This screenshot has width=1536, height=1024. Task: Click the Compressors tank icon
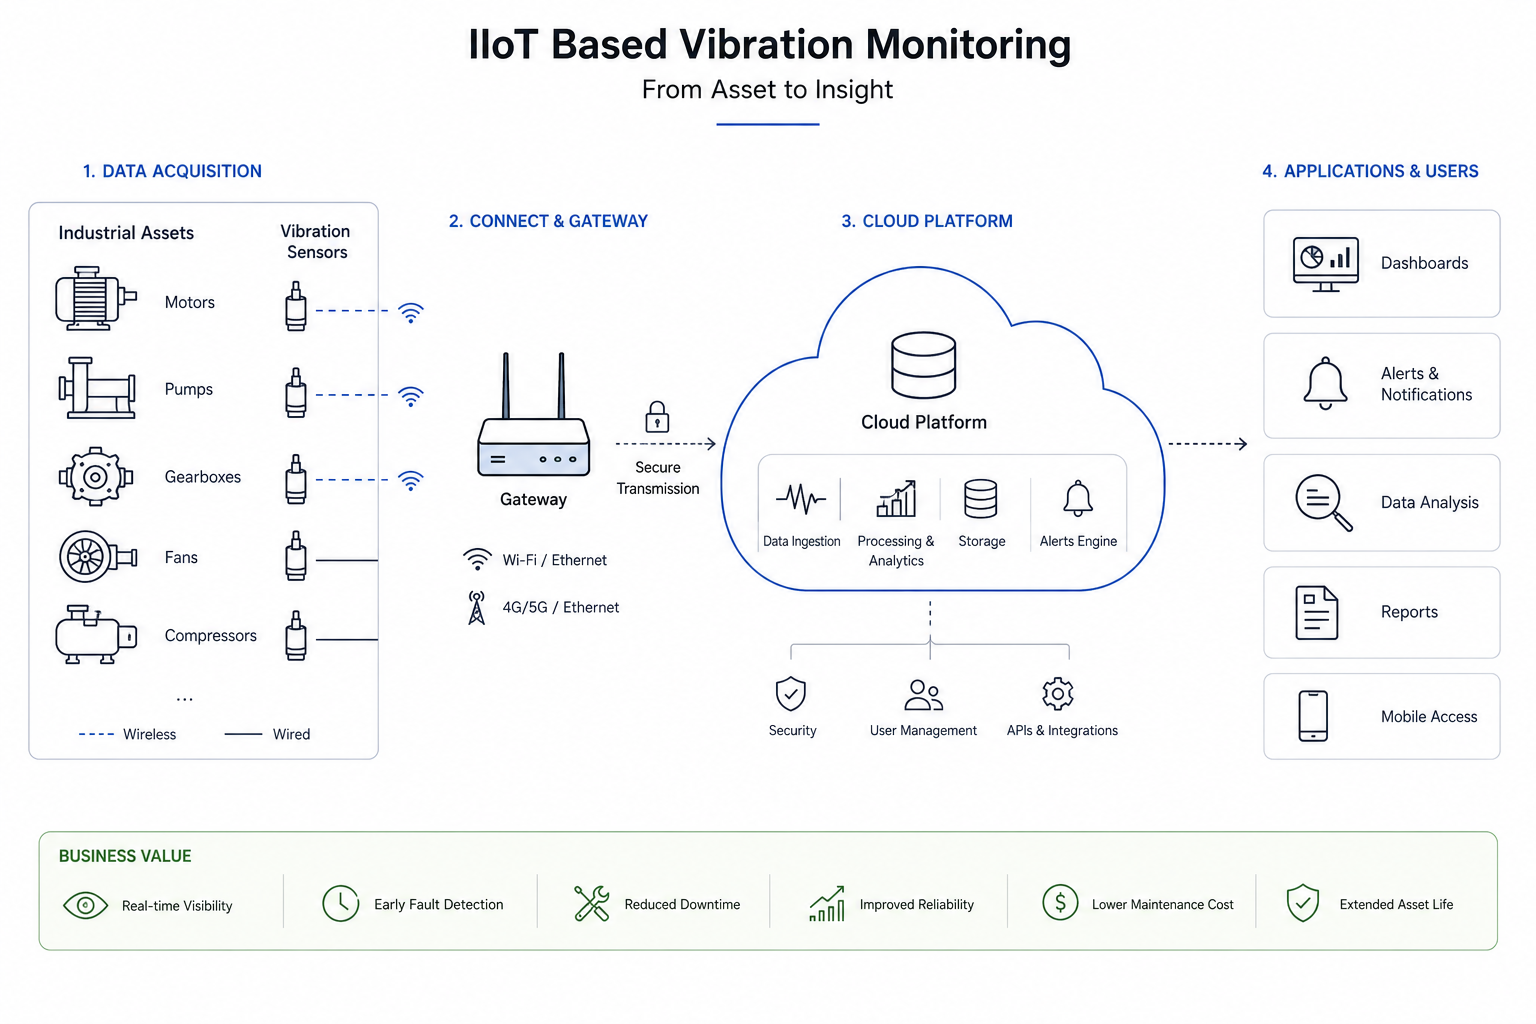96,634
